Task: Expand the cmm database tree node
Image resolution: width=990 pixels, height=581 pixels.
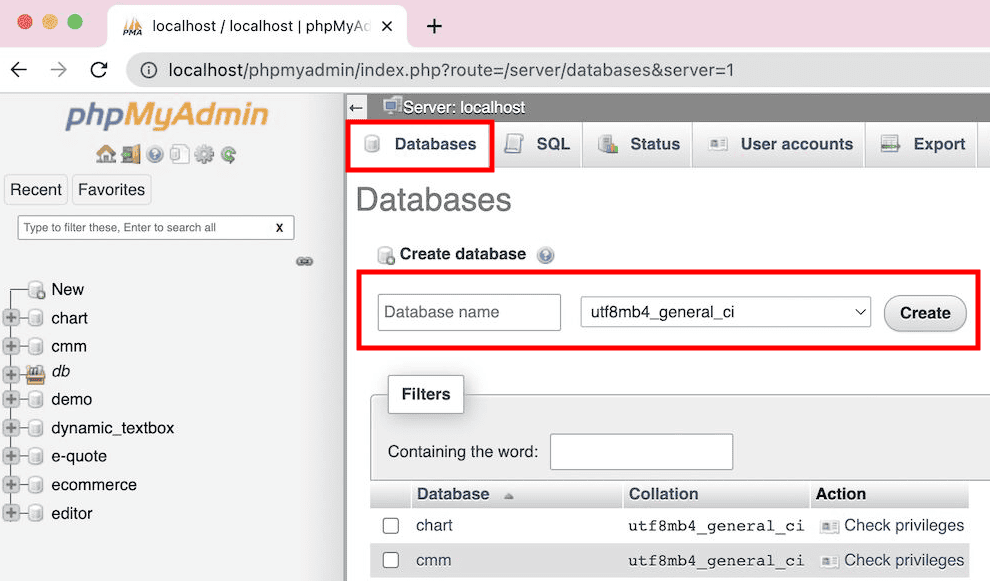Action: coord(11,345)
